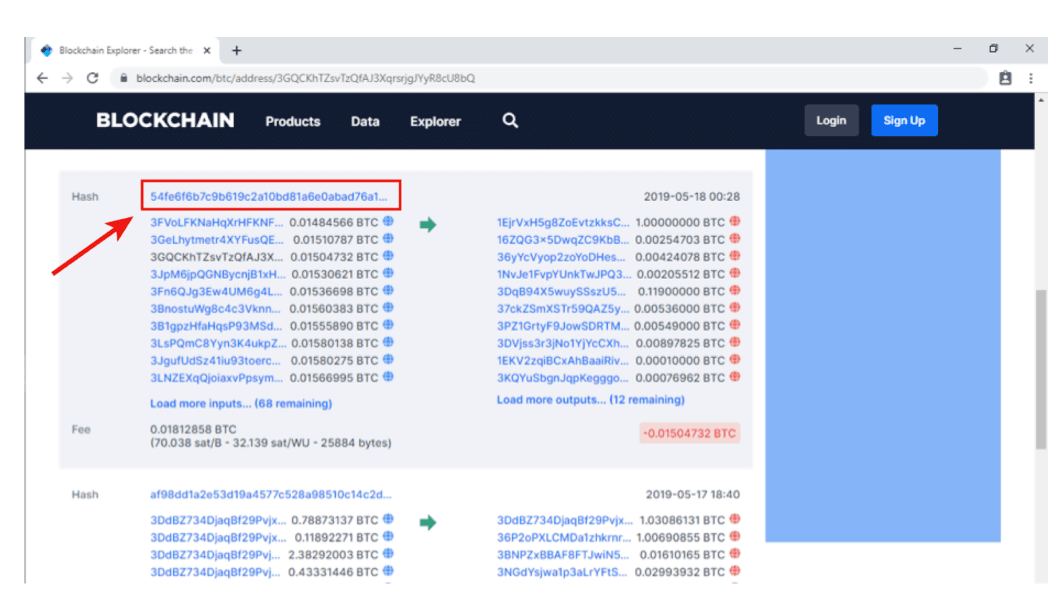Click the browser address bar URL

305,78
